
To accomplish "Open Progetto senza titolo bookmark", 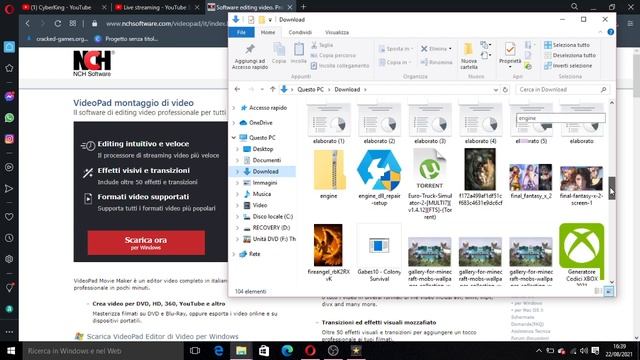I will tap(126, 39).
